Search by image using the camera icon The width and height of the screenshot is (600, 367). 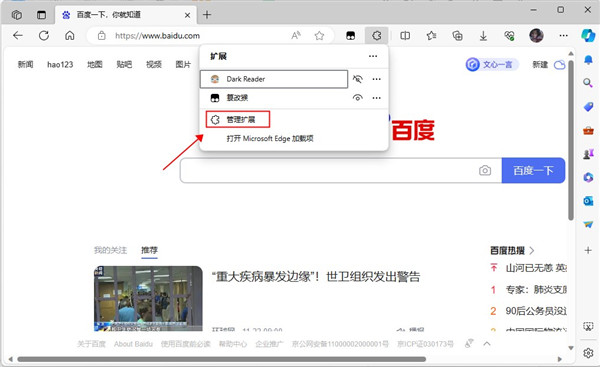coord(485,170)
